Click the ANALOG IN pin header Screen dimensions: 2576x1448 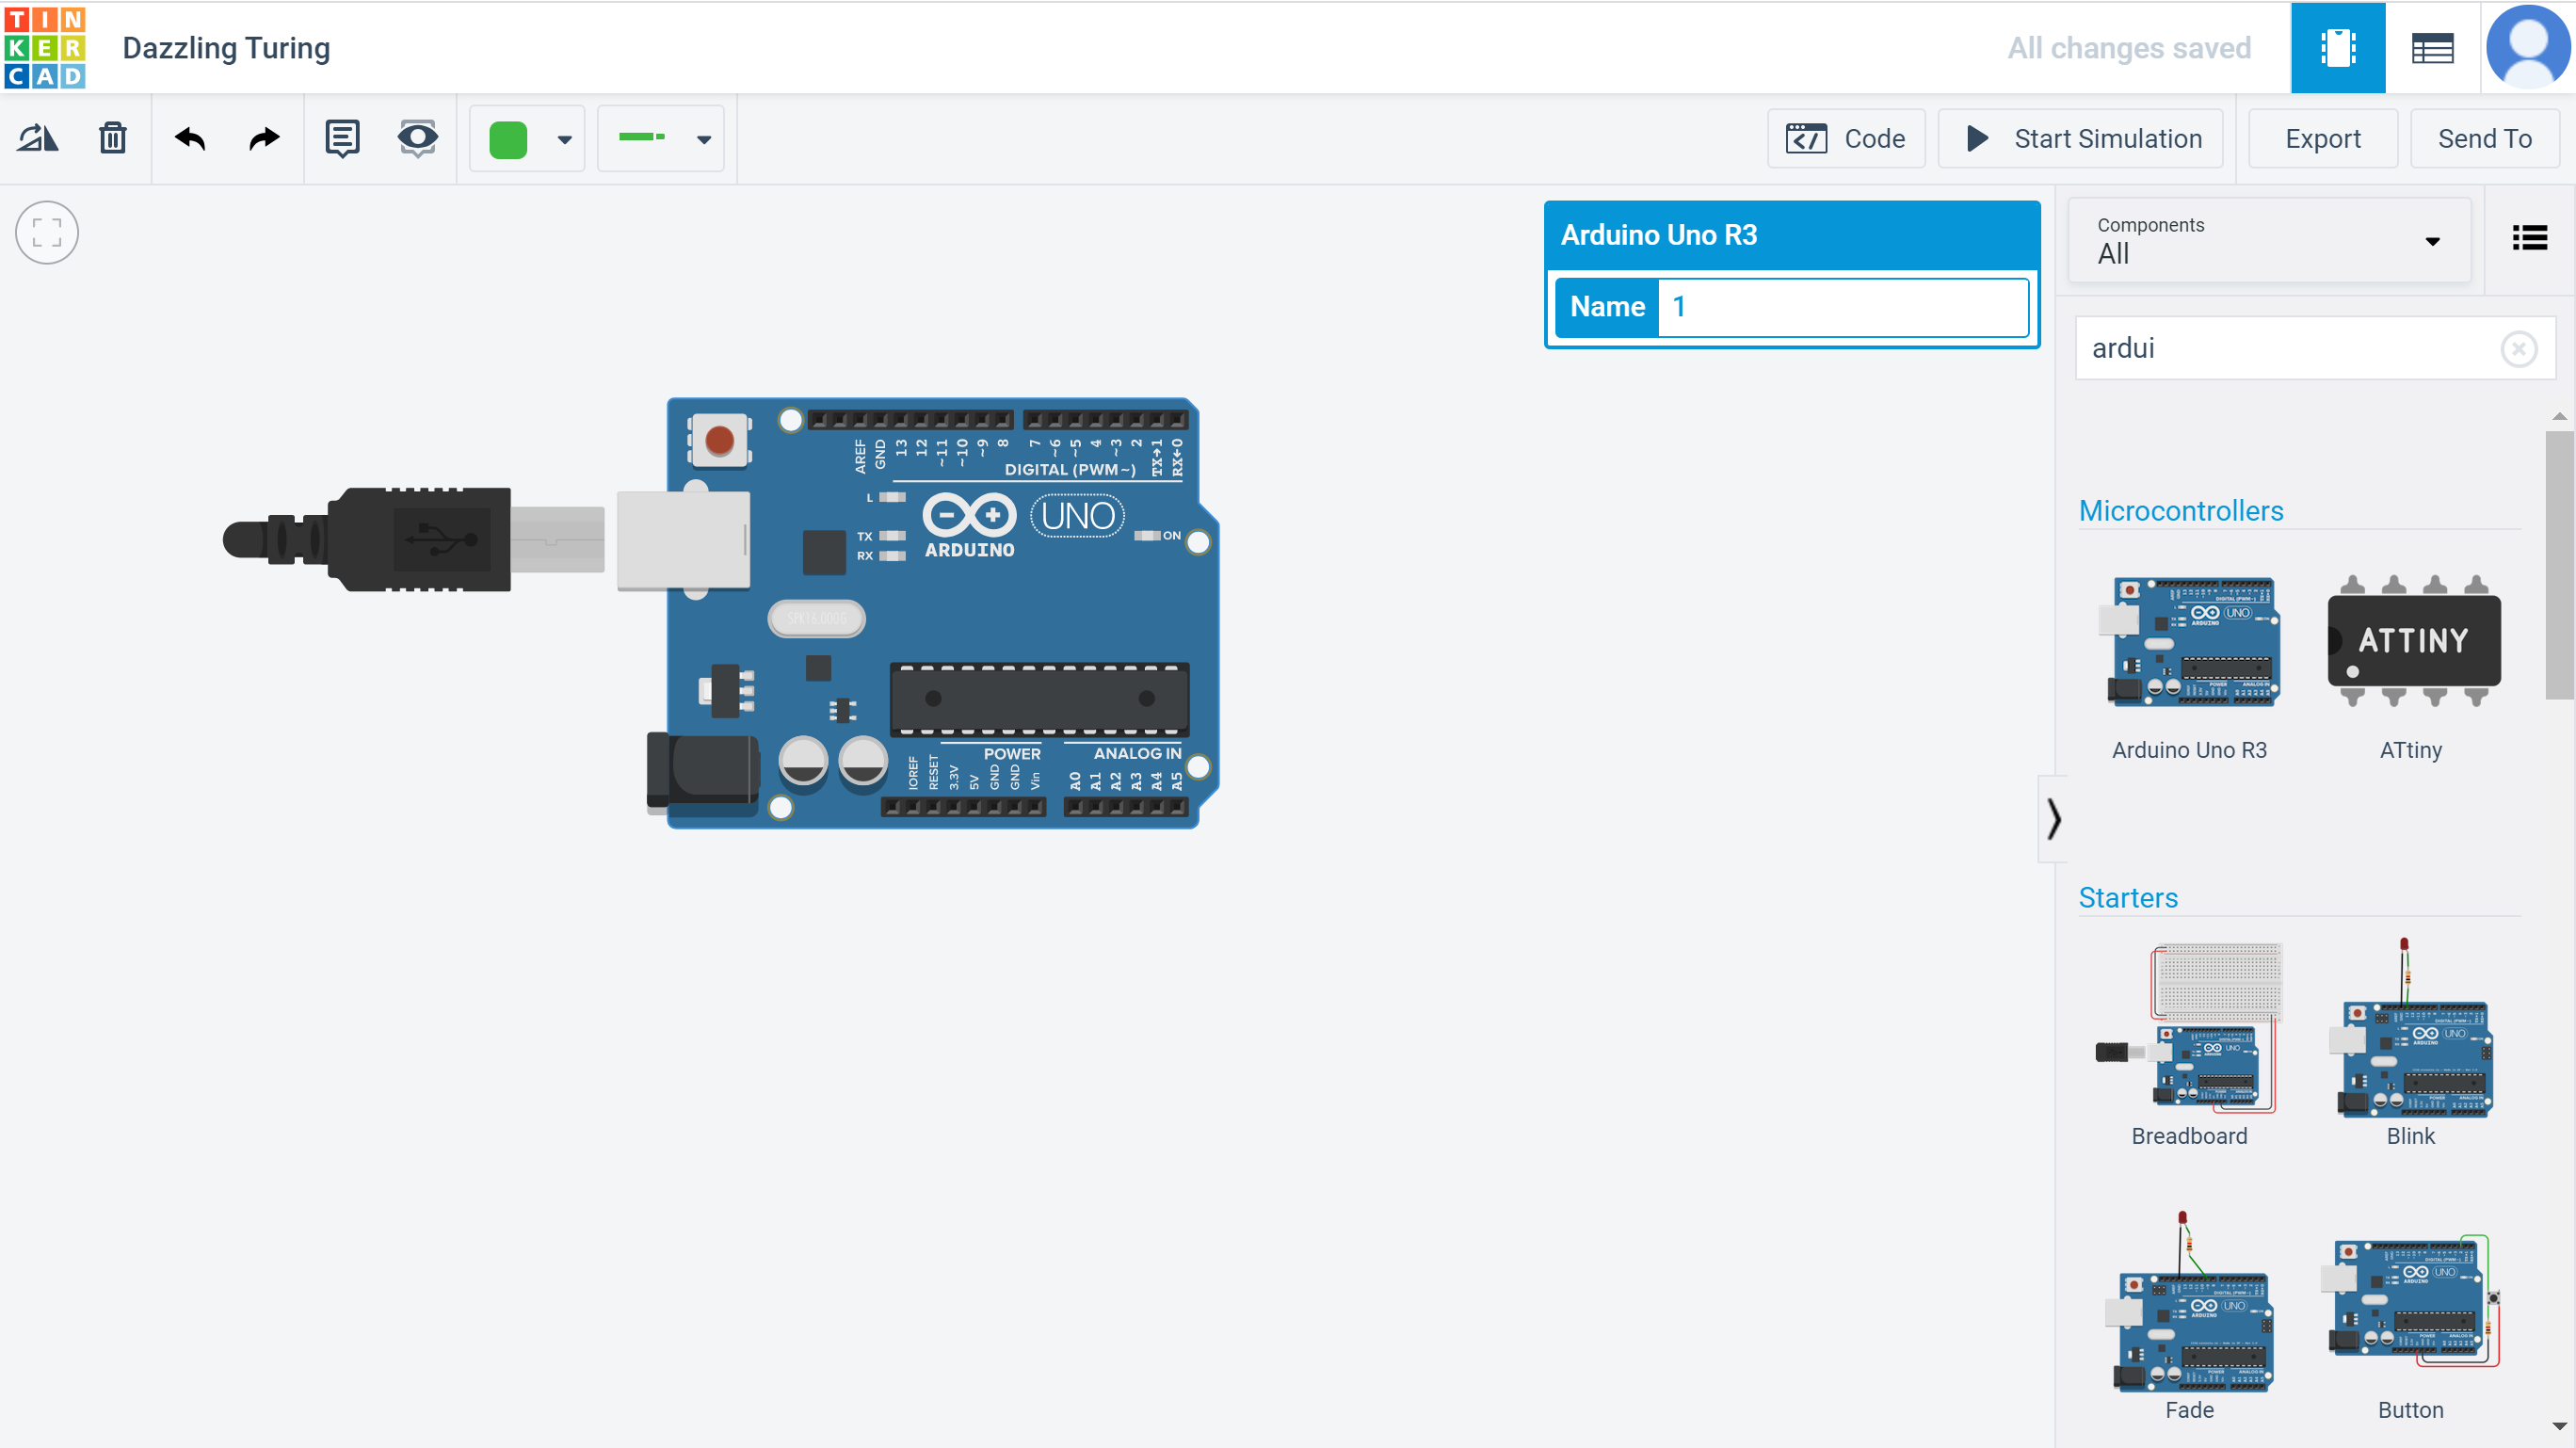point(1125,808)
